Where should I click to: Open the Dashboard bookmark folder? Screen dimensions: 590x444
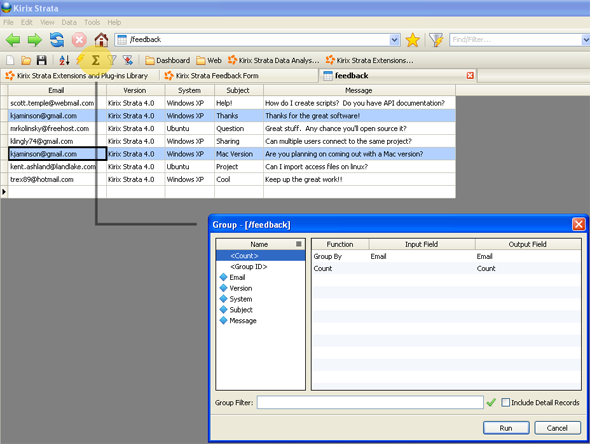click(167, 60)
